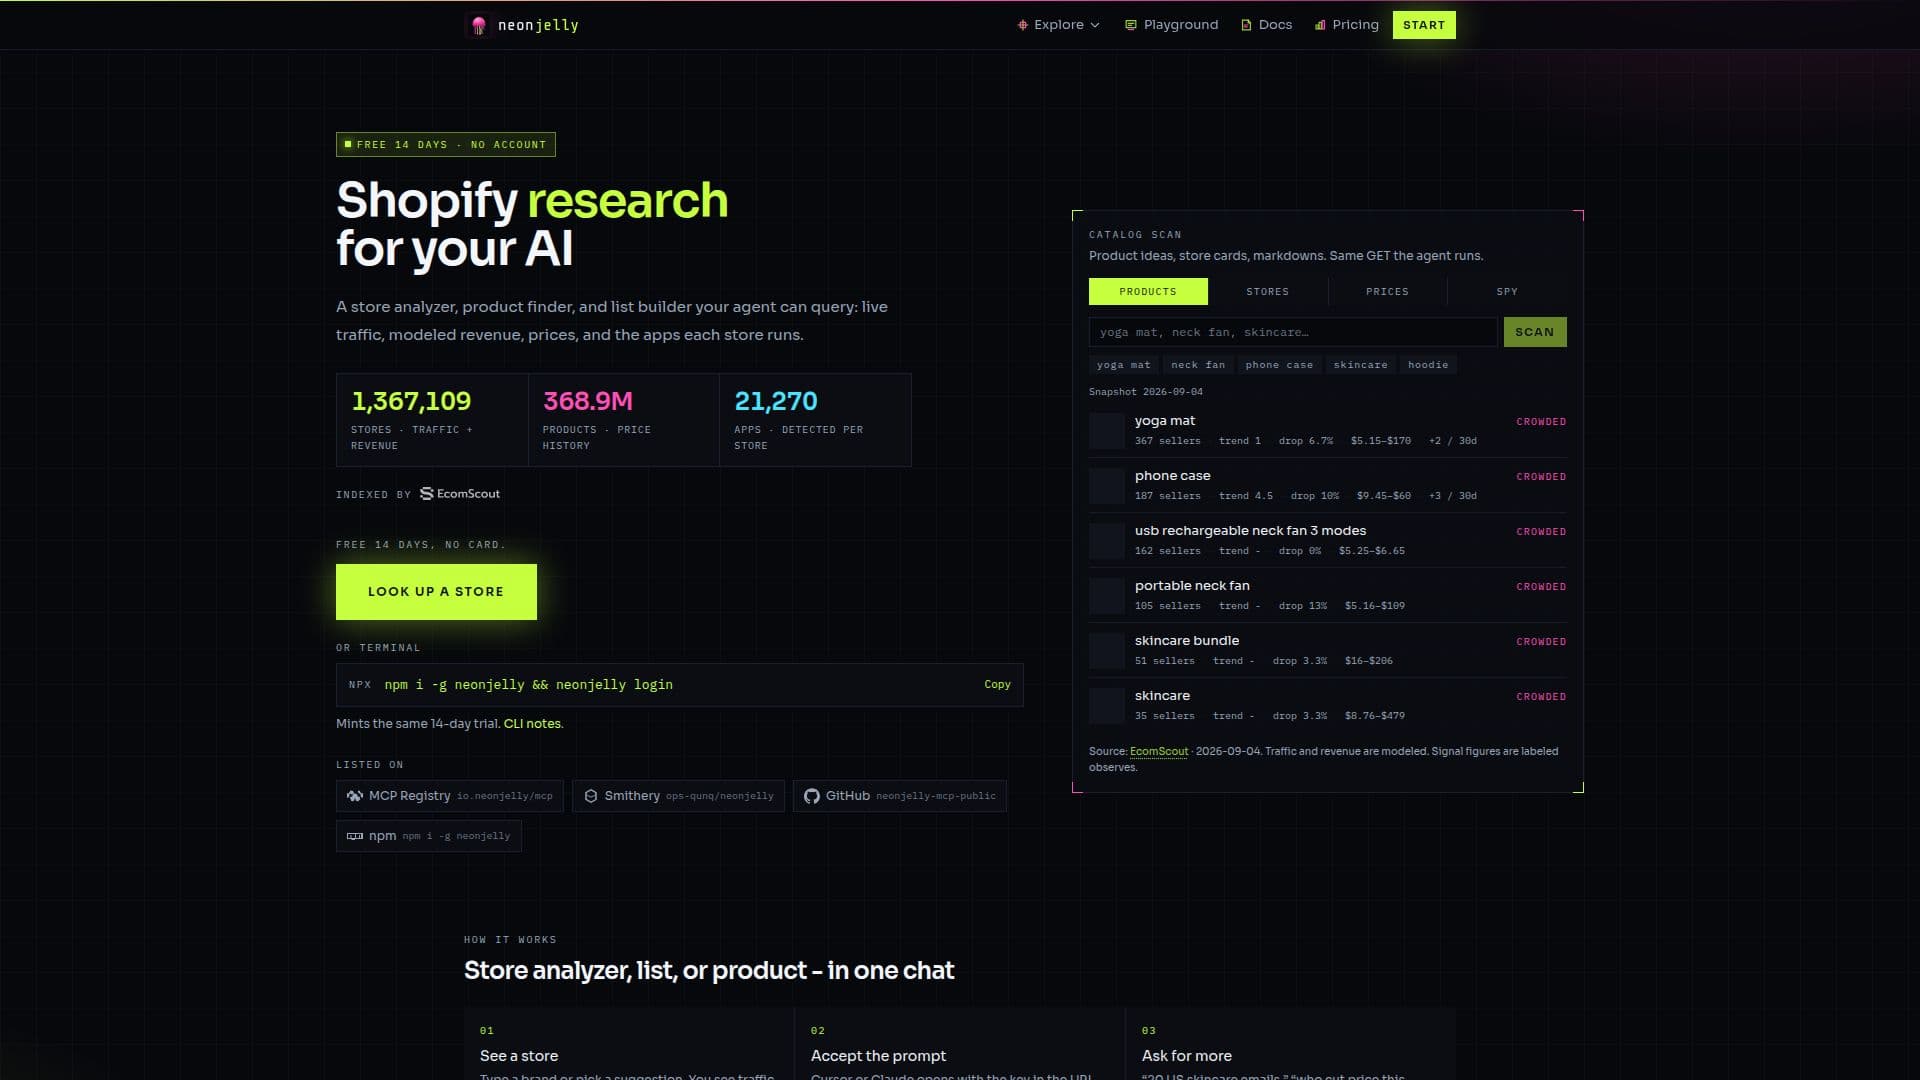This screenshot has height=1080, width=1920.
Task: Click the npm install command text
Action: [528, 685]
